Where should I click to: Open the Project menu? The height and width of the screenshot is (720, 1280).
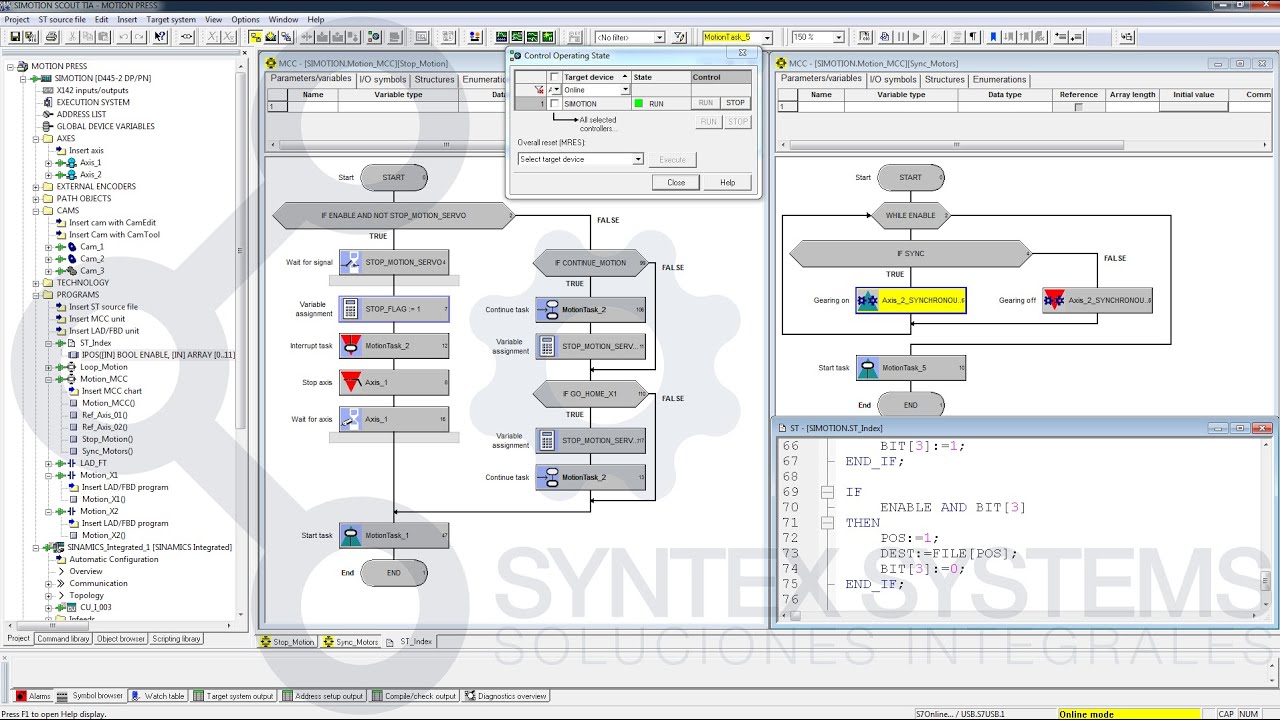coord(16,19)
